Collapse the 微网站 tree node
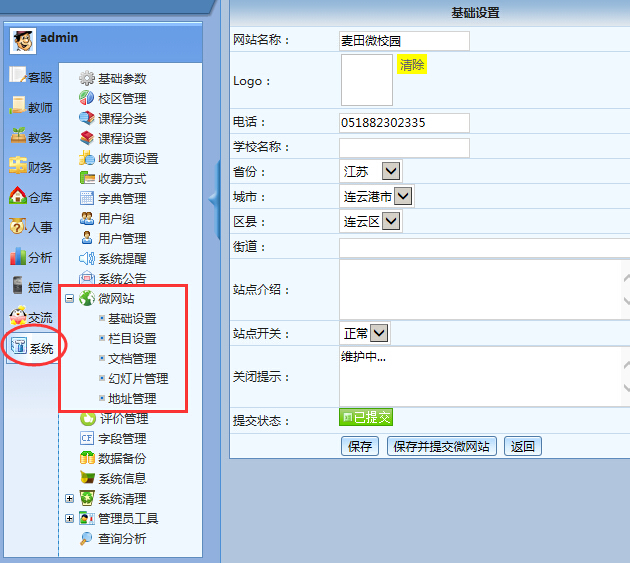This screenshot has width=630, height=563. tap(69, 298)
